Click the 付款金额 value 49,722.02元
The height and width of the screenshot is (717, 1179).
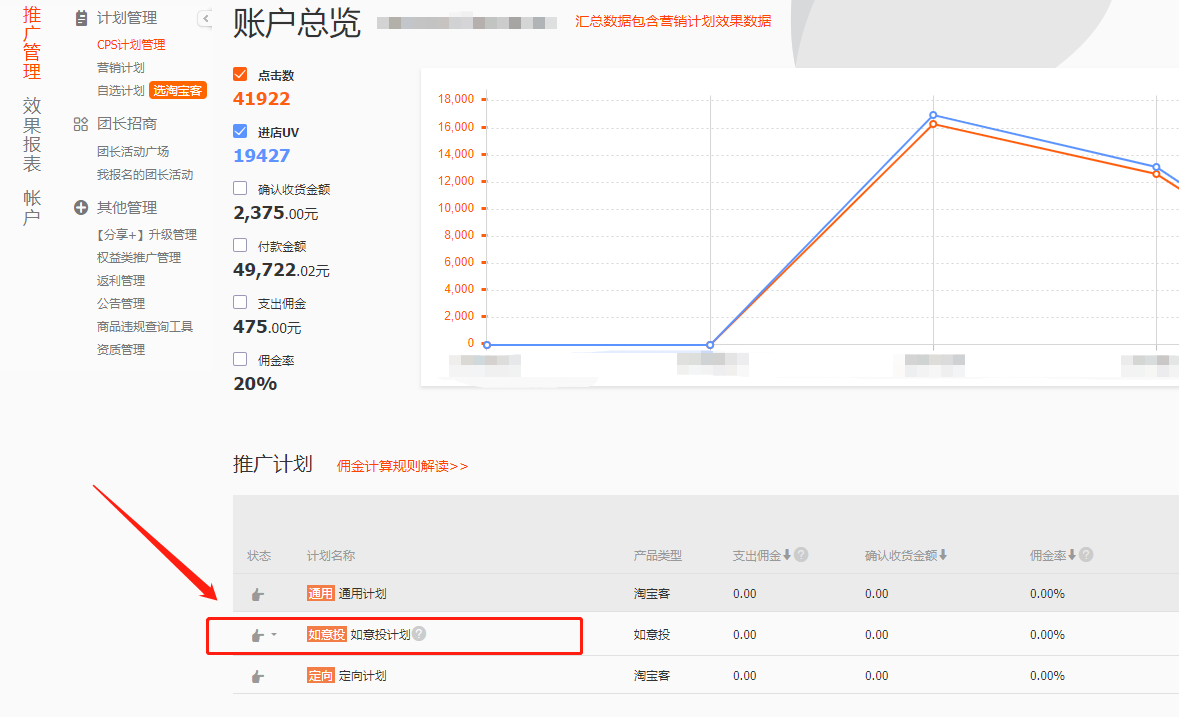[x=281, y=270]
